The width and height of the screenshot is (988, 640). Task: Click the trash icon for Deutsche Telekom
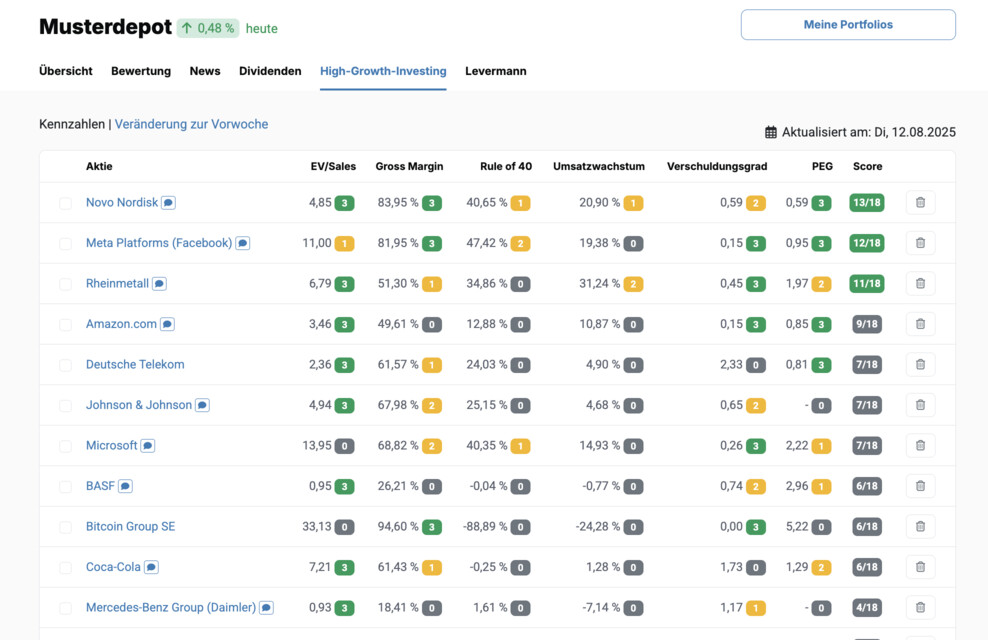pyautogui.click(x=920, y=365)
